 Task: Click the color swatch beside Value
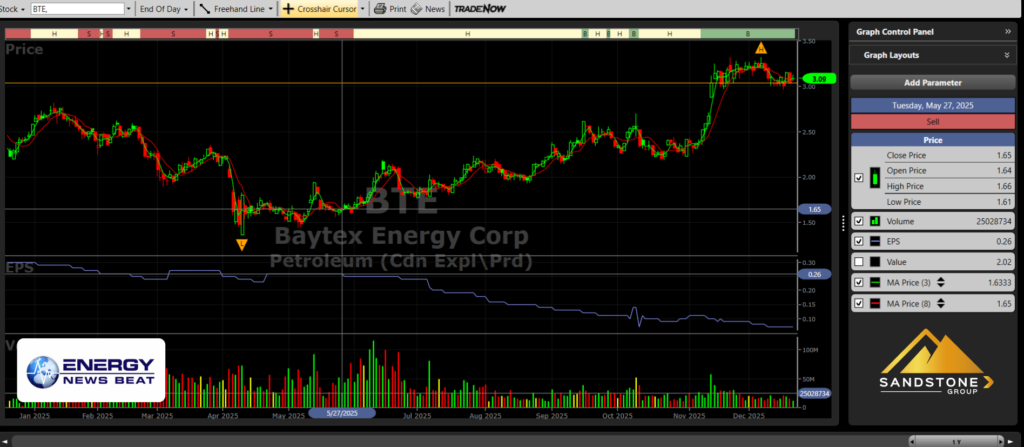(x=875, y=262)
